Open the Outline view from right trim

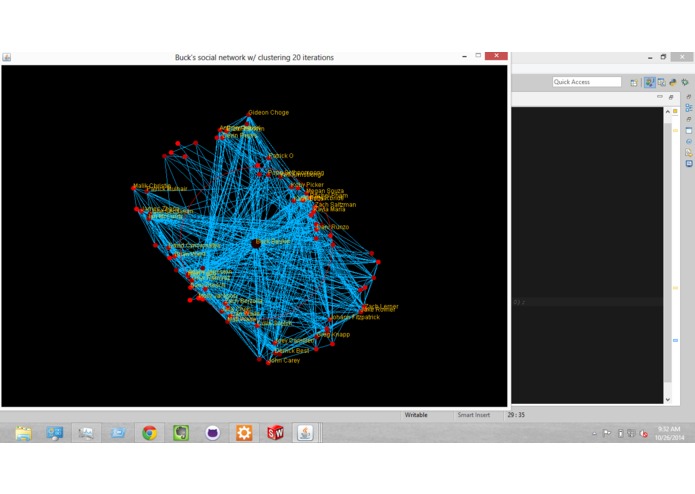pos(688,108)
